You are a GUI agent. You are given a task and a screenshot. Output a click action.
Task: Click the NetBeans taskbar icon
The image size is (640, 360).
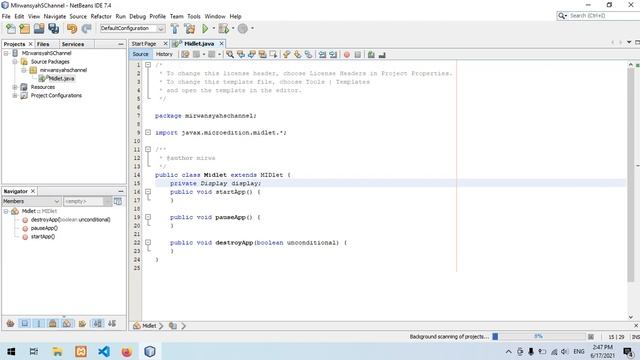[150, 351]
